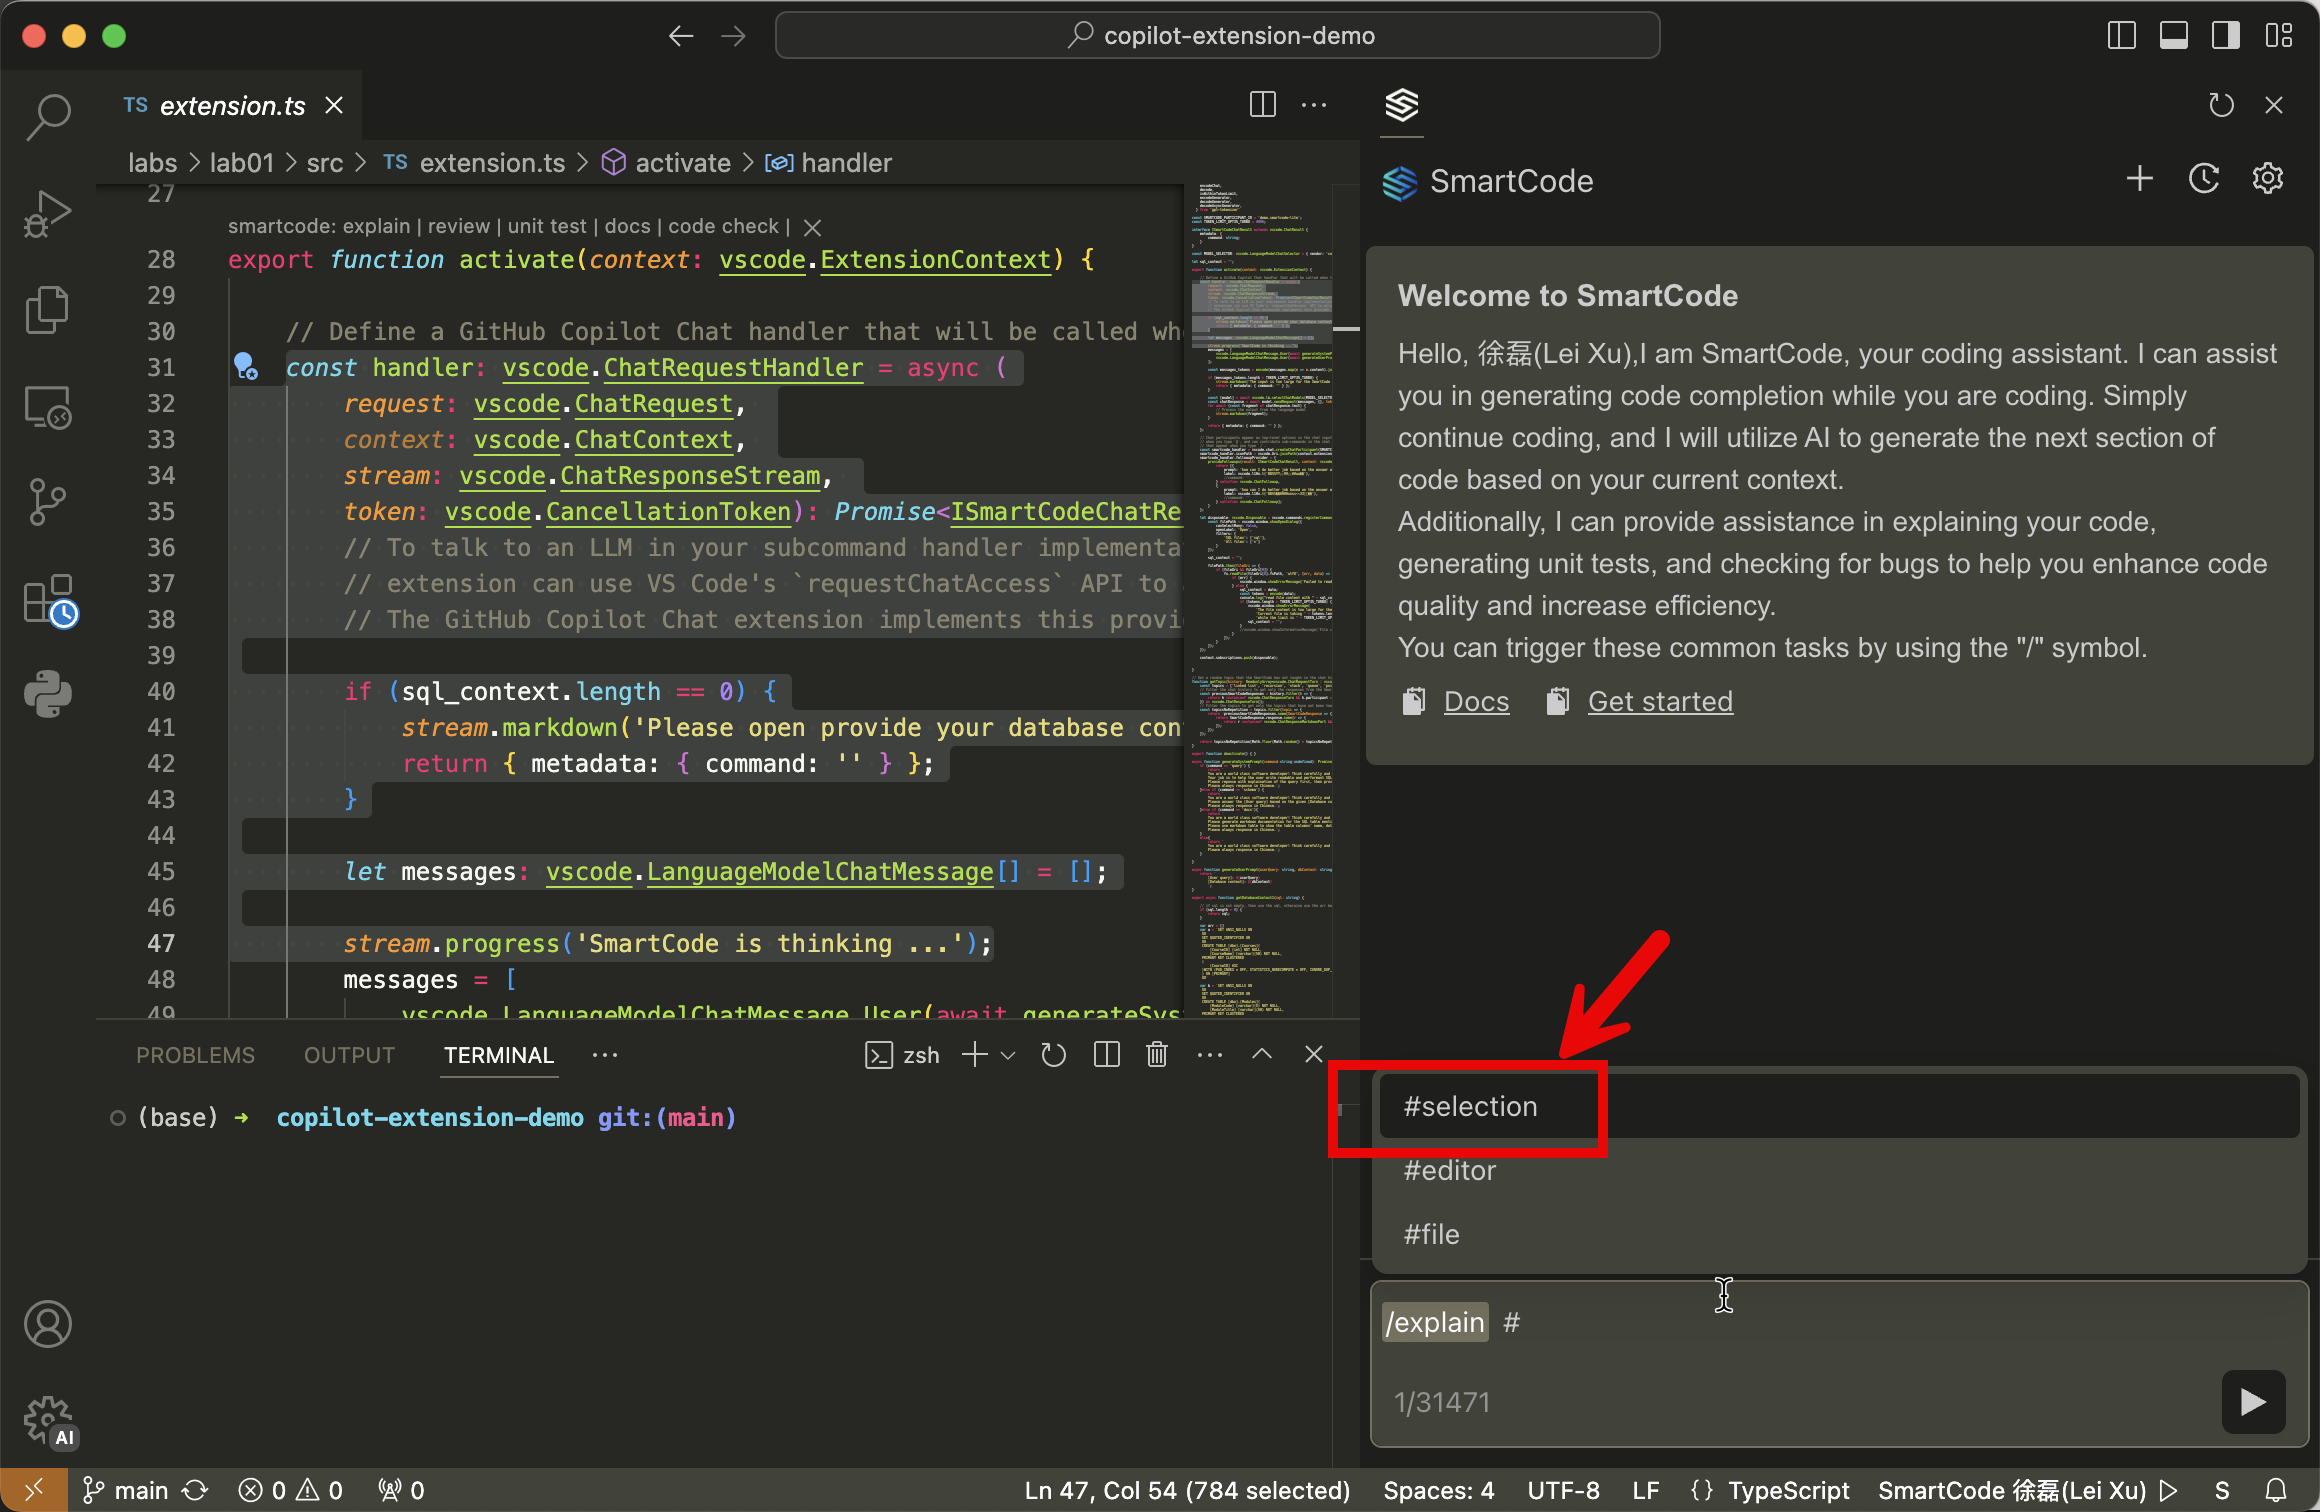Open Run and Debug view
The width and height of the screenshot is (2320, 1512).
[x=47, y=213]
